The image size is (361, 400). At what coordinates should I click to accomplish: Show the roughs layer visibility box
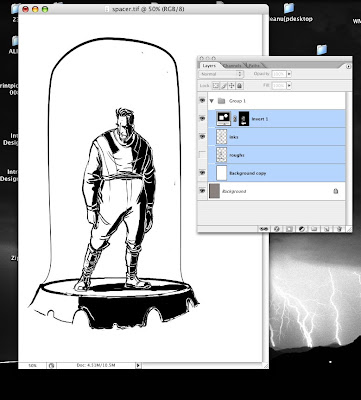pyautogui.click(x=202, y=155)
